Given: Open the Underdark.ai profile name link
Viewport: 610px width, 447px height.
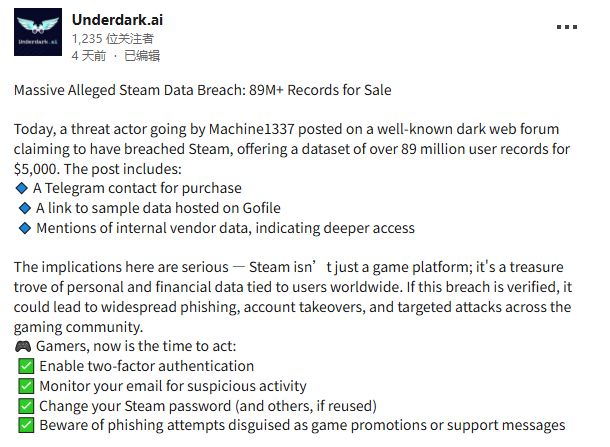Looking at the screenshot, I should point(117,19).
